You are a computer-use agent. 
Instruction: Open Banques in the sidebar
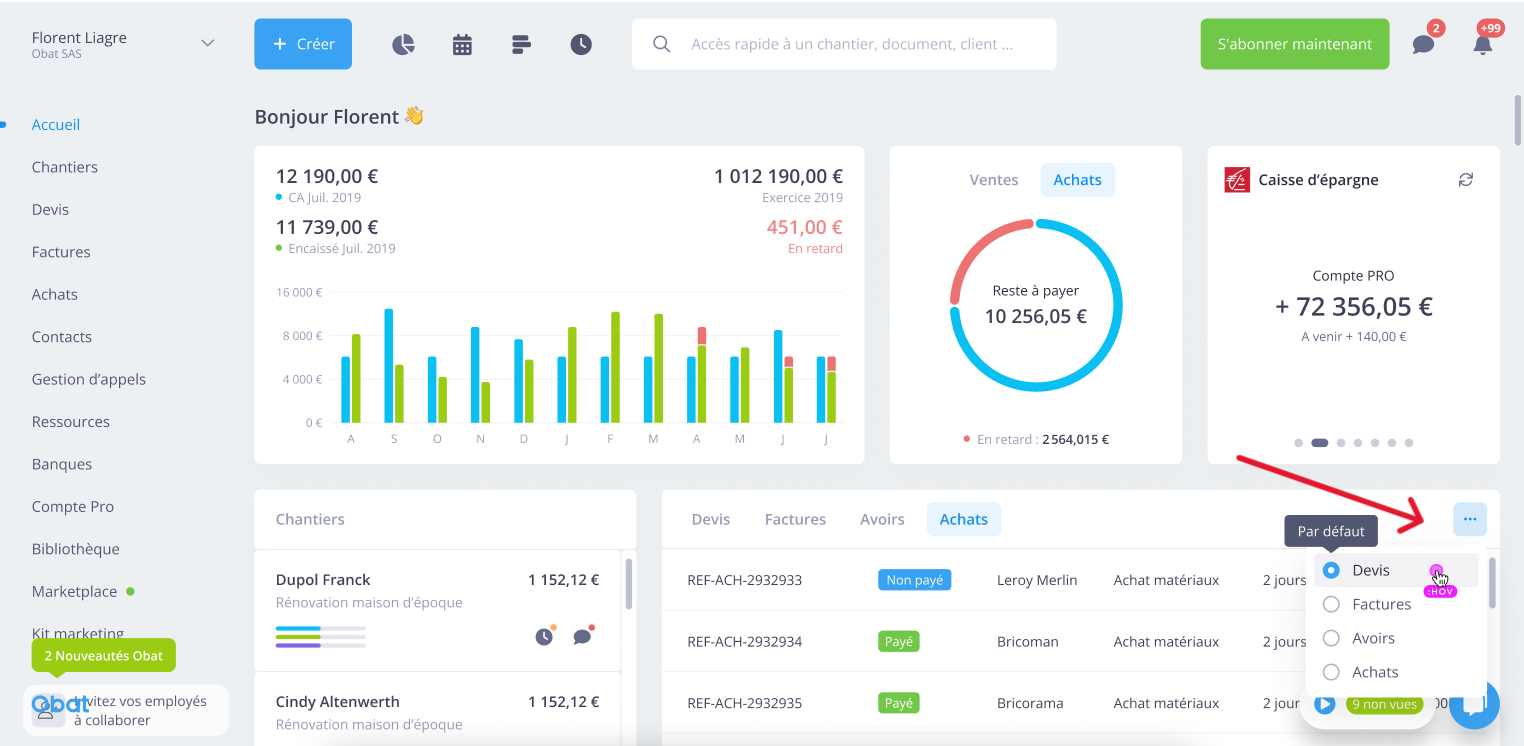[x=62, y=464]
